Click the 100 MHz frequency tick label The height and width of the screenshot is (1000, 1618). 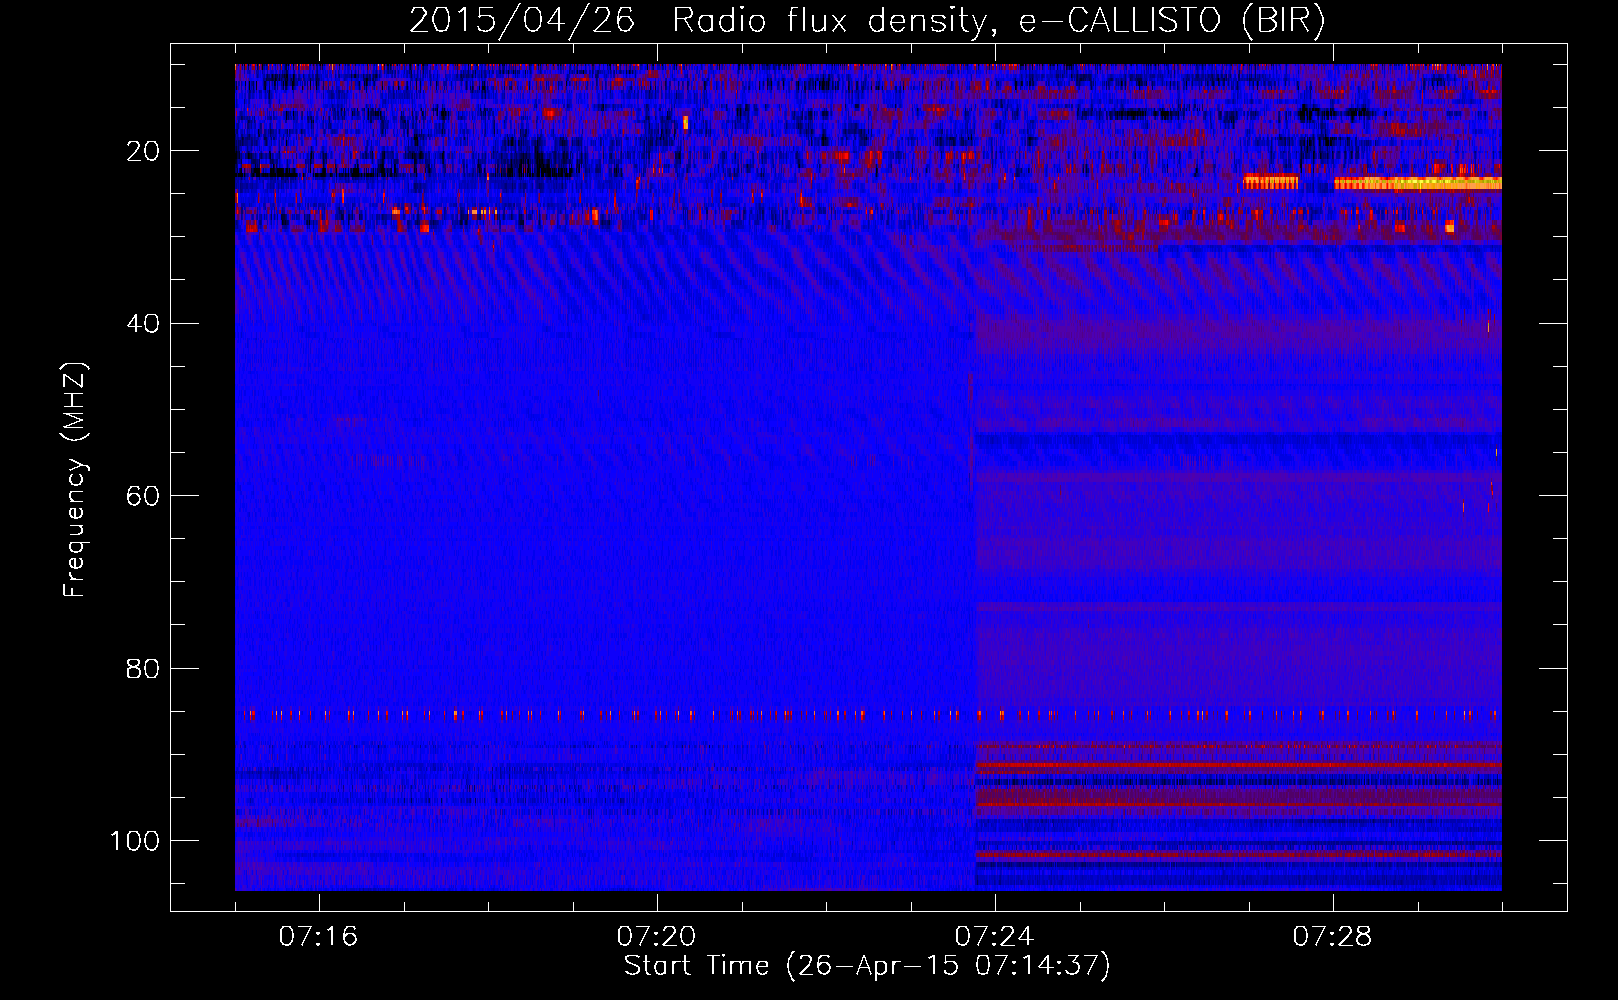point(135,841)
